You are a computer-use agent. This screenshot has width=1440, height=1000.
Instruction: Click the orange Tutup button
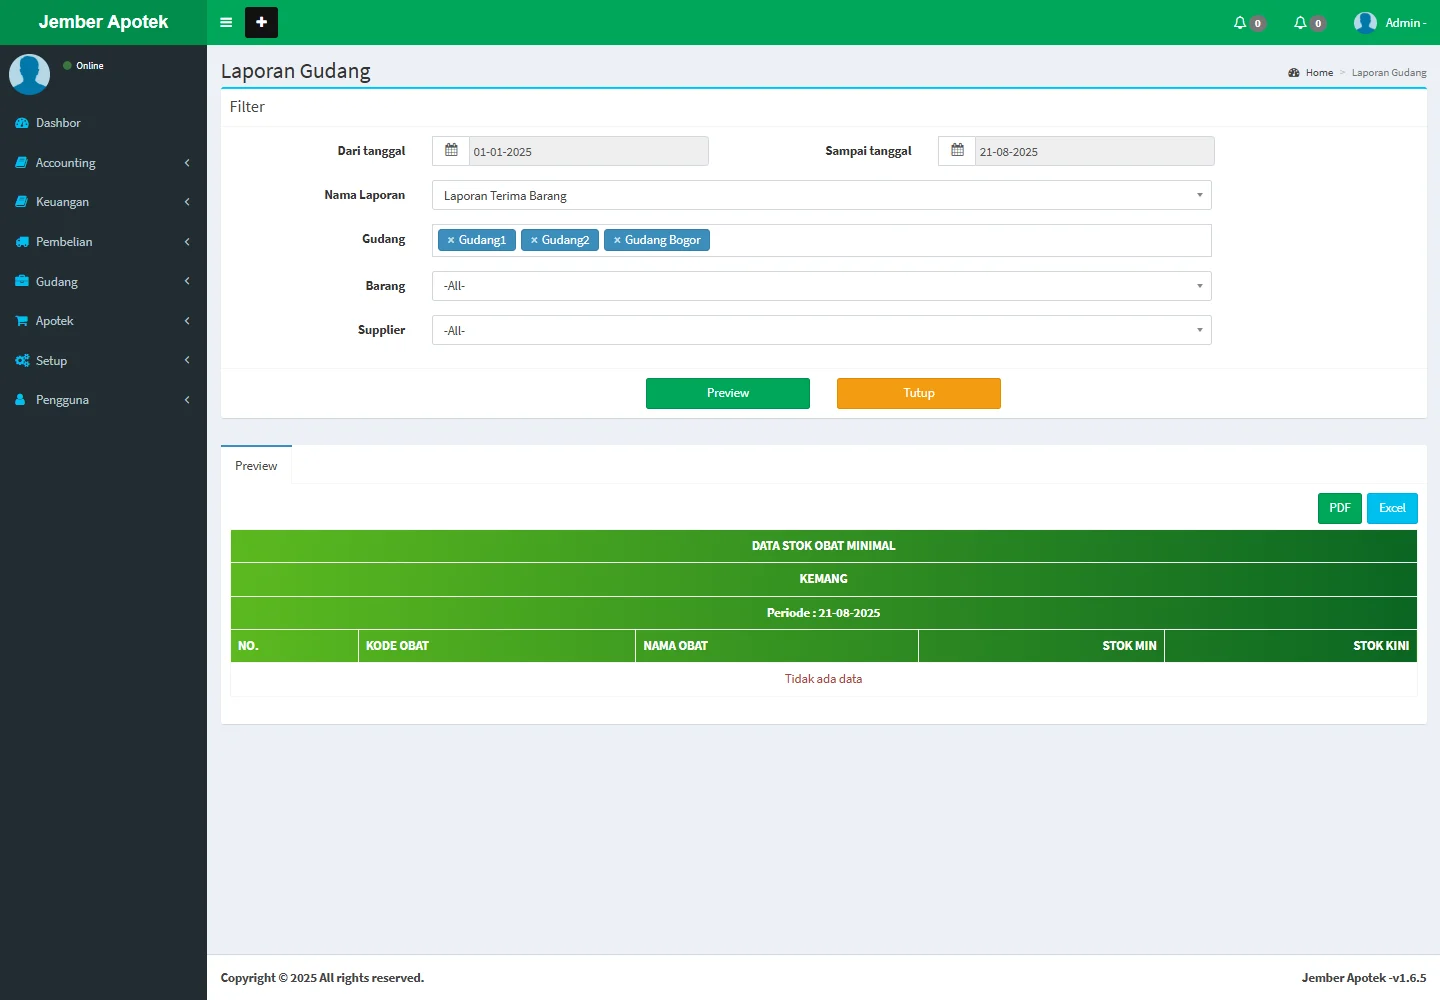click(918, 393)
